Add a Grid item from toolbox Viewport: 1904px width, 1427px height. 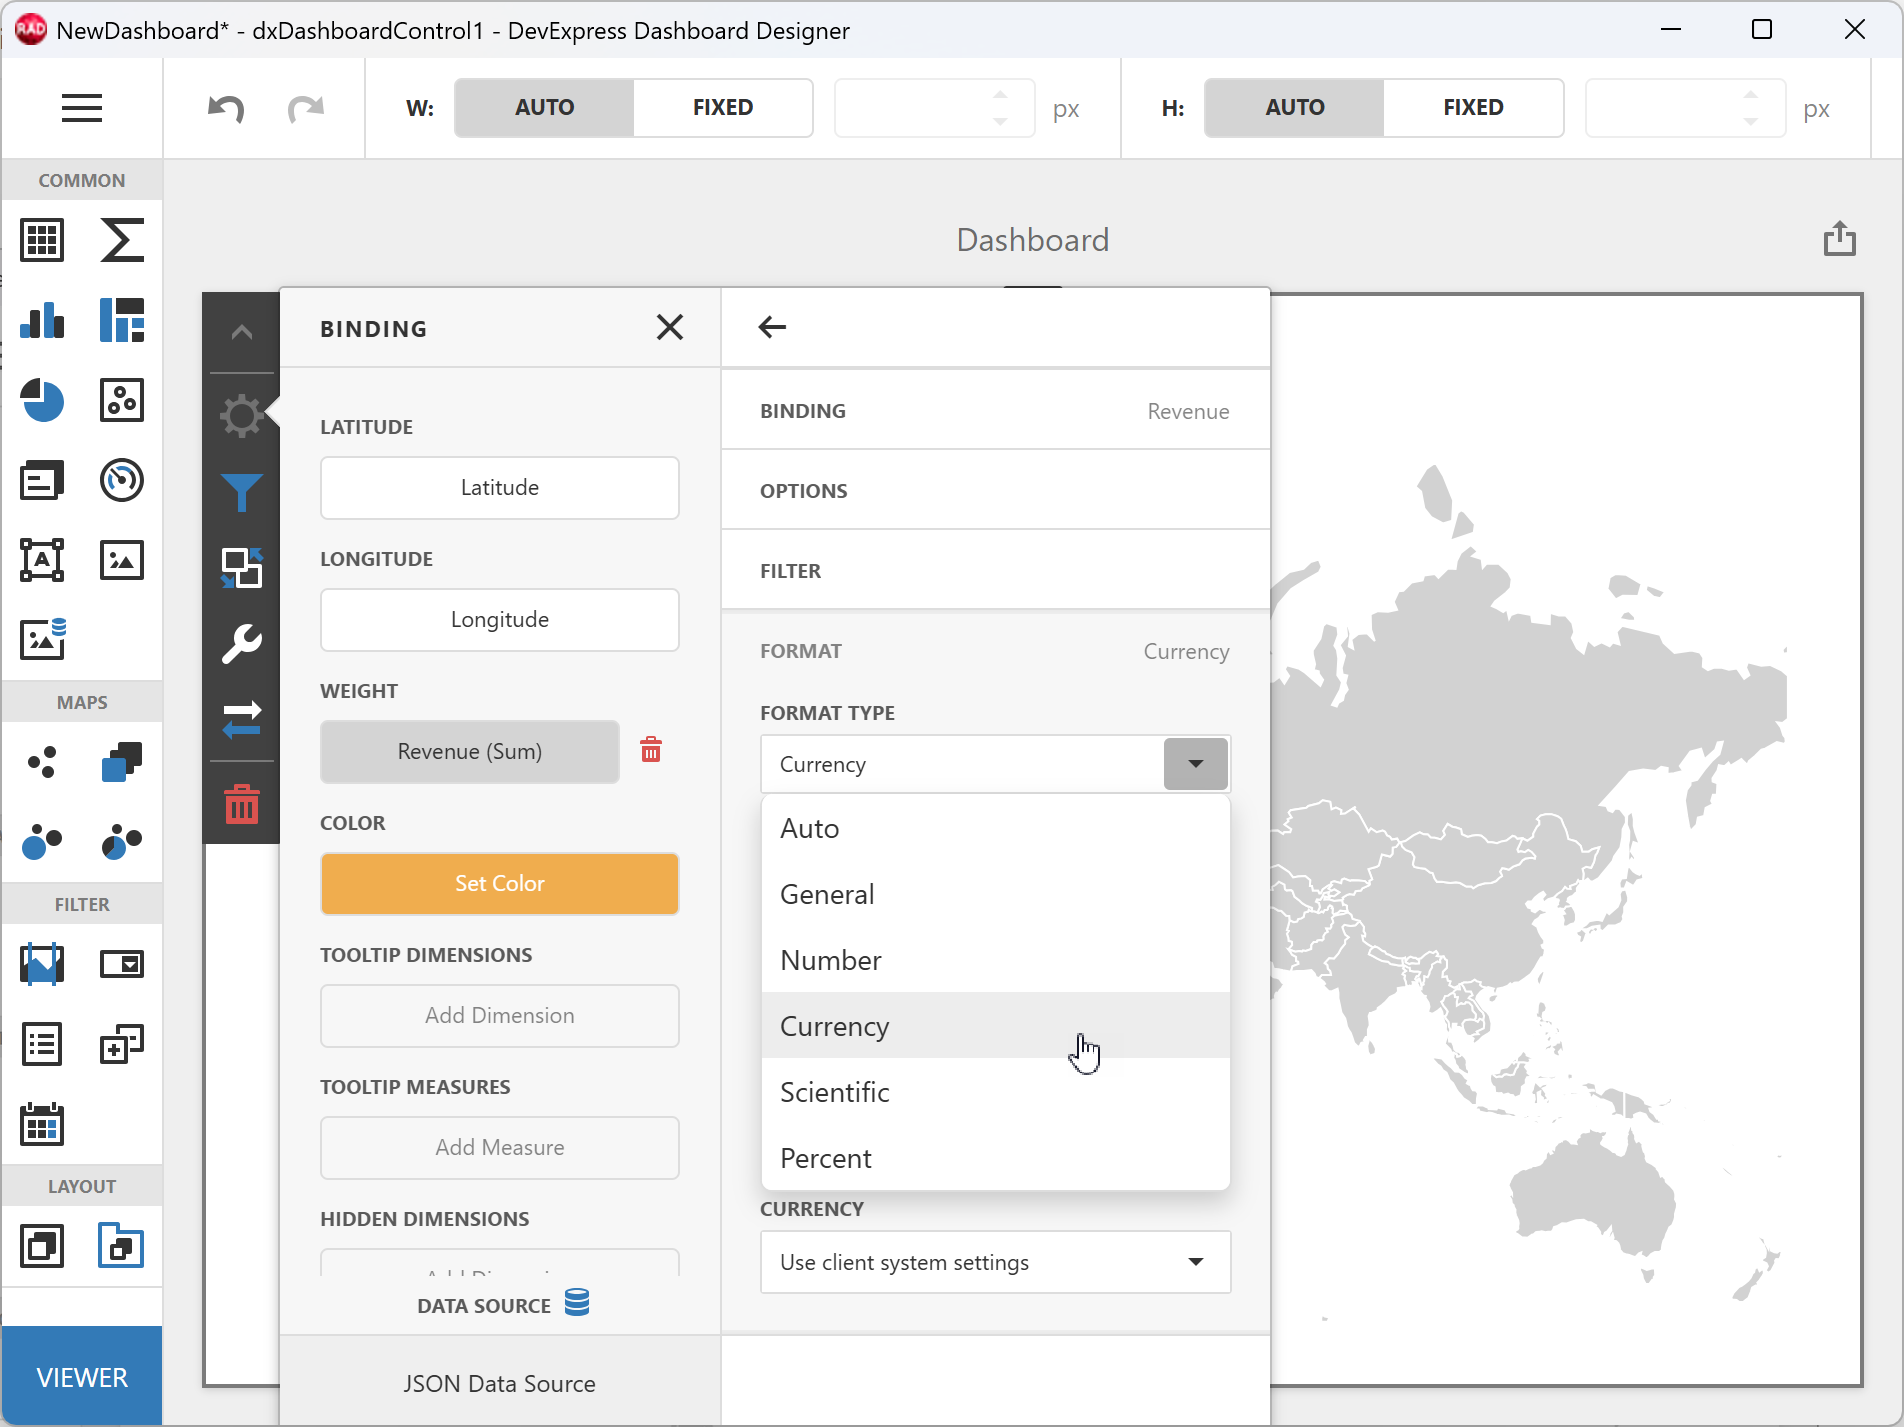tap(42, 240)
